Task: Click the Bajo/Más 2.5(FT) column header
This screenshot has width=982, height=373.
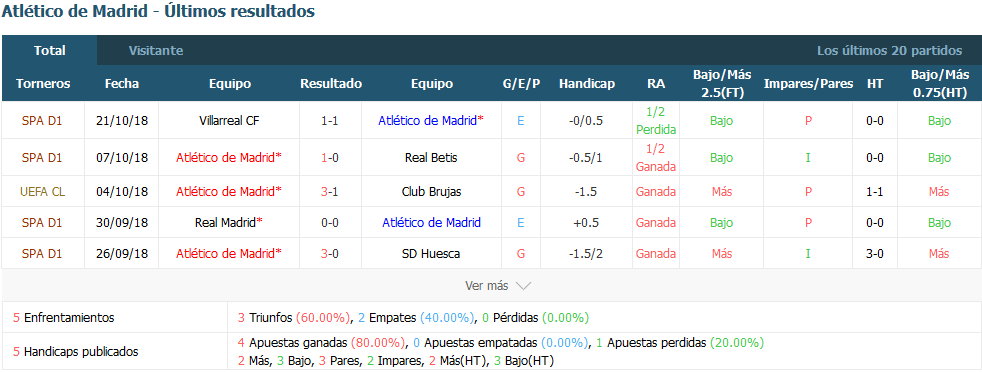Action: pos(722,84)
